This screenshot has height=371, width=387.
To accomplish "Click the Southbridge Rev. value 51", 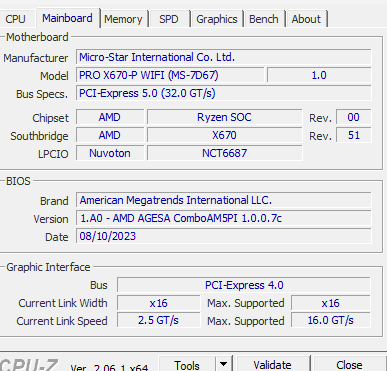I will [353, 135].
